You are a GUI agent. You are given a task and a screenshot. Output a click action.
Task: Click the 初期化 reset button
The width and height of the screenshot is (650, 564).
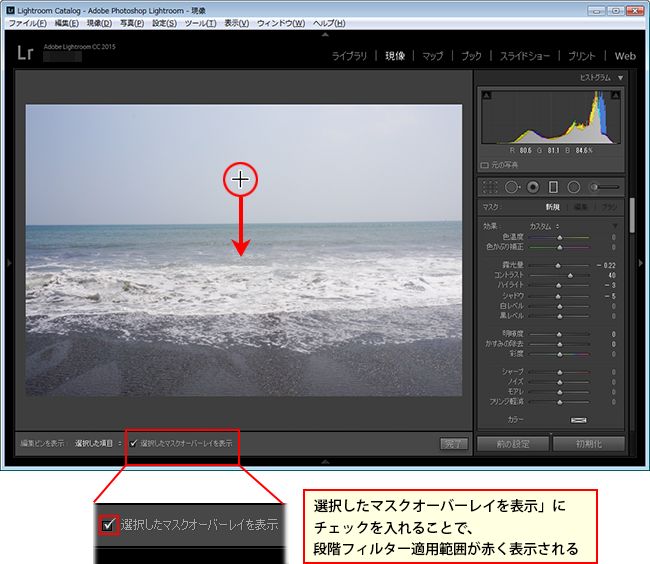click(x=589, y=444)
